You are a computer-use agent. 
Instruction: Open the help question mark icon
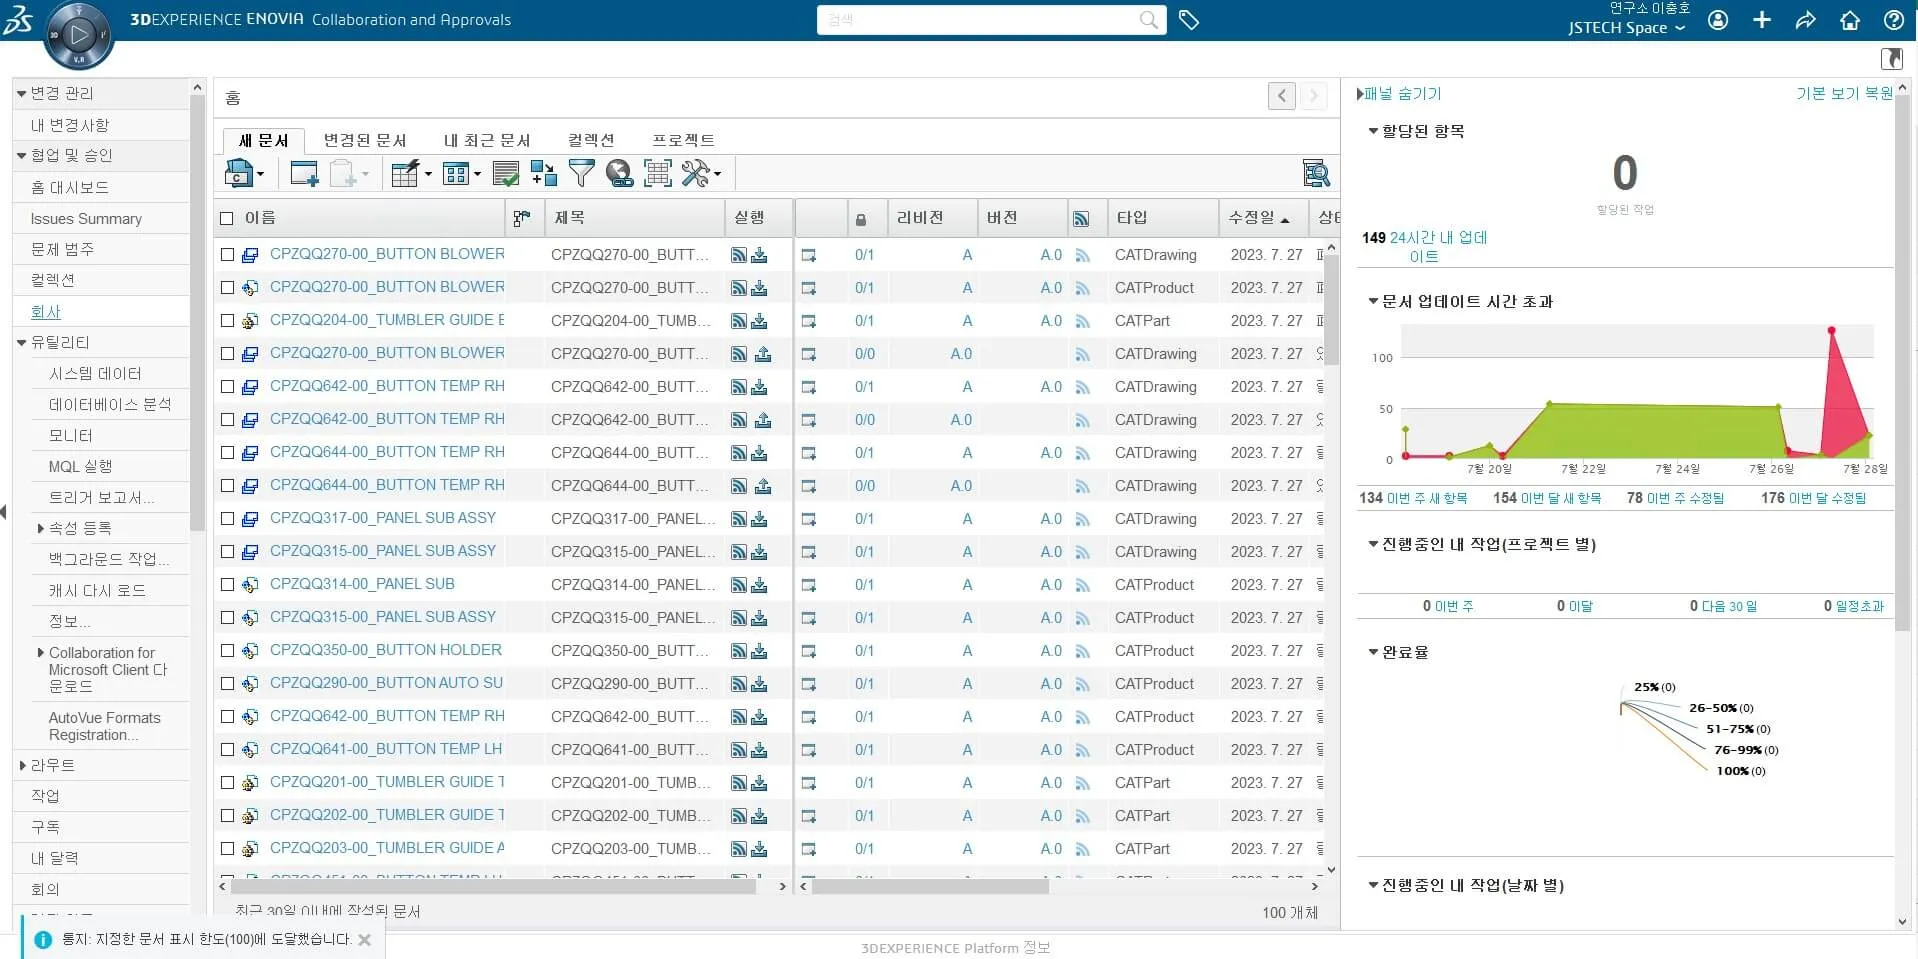pos(1893,20)
